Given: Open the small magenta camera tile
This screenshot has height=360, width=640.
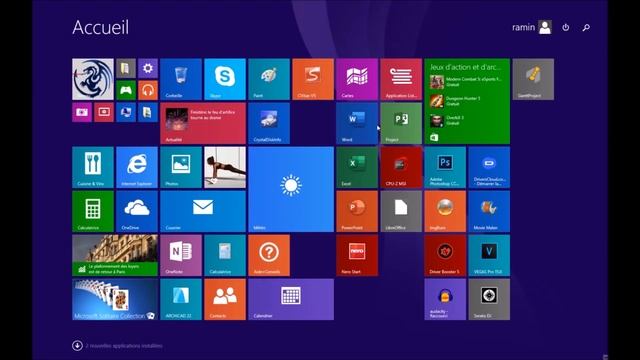Looking at the screenshot, I should pos(82,112).
